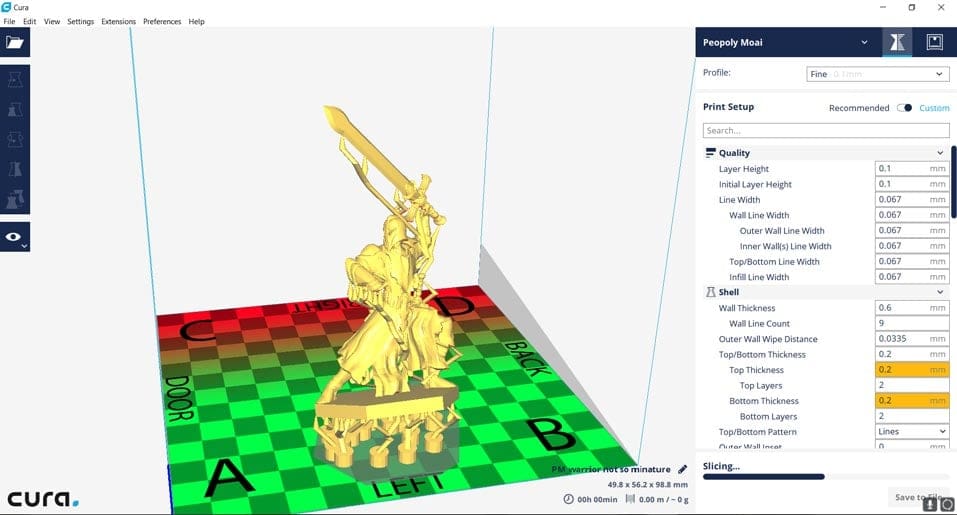957x515 pixels.
Task: Open the Profile dropdown showing Fine
Action: pos(877,74)
